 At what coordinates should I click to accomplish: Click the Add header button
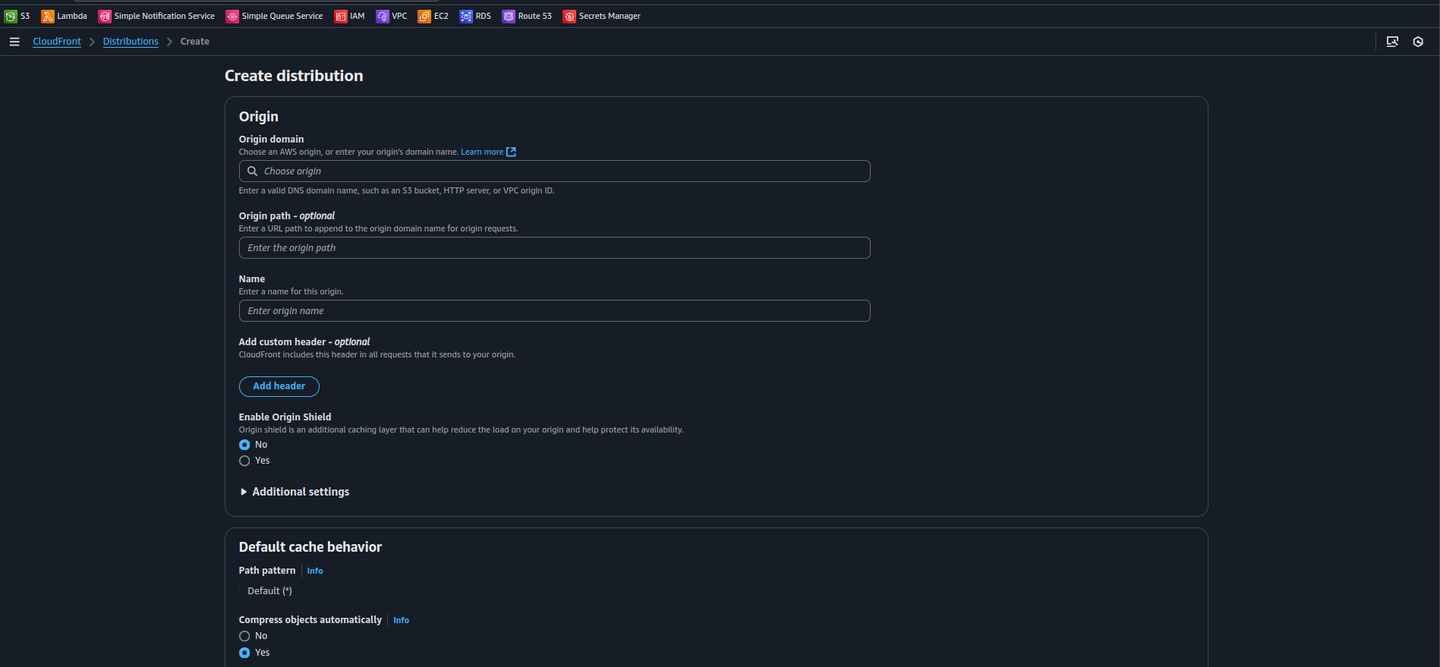pos(278,386)
